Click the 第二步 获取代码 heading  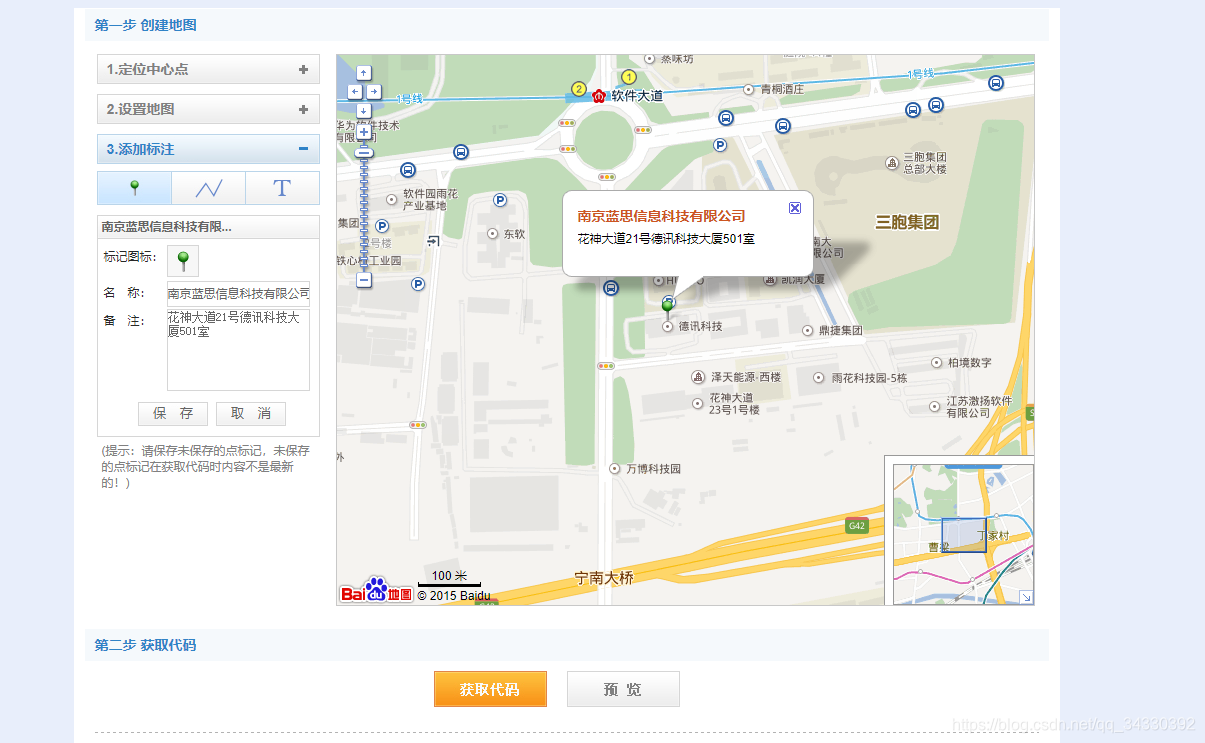146,645
